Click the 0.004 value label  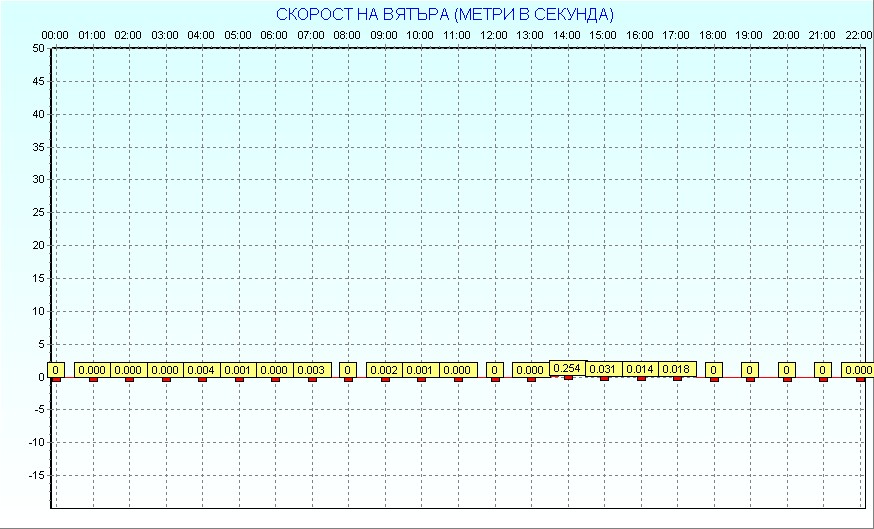tap(201, 370)
